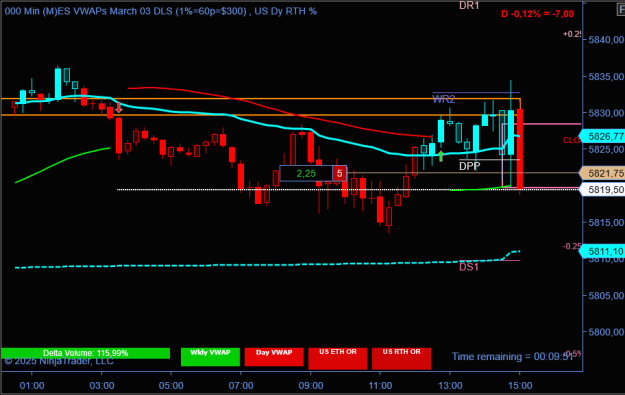The image size is (625, 395).
Task: Click the US RTH OR red box
Action: (x=401, y=358)
